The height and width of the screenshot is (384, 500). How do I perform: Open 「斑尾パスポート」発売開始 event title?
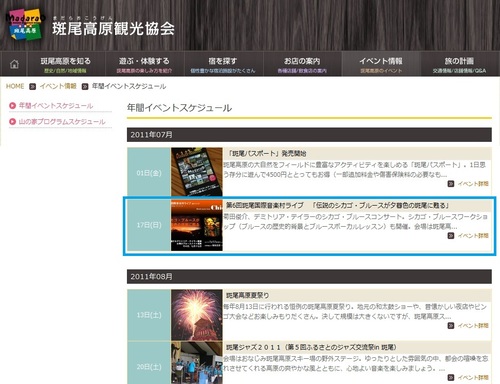point(267,154)
